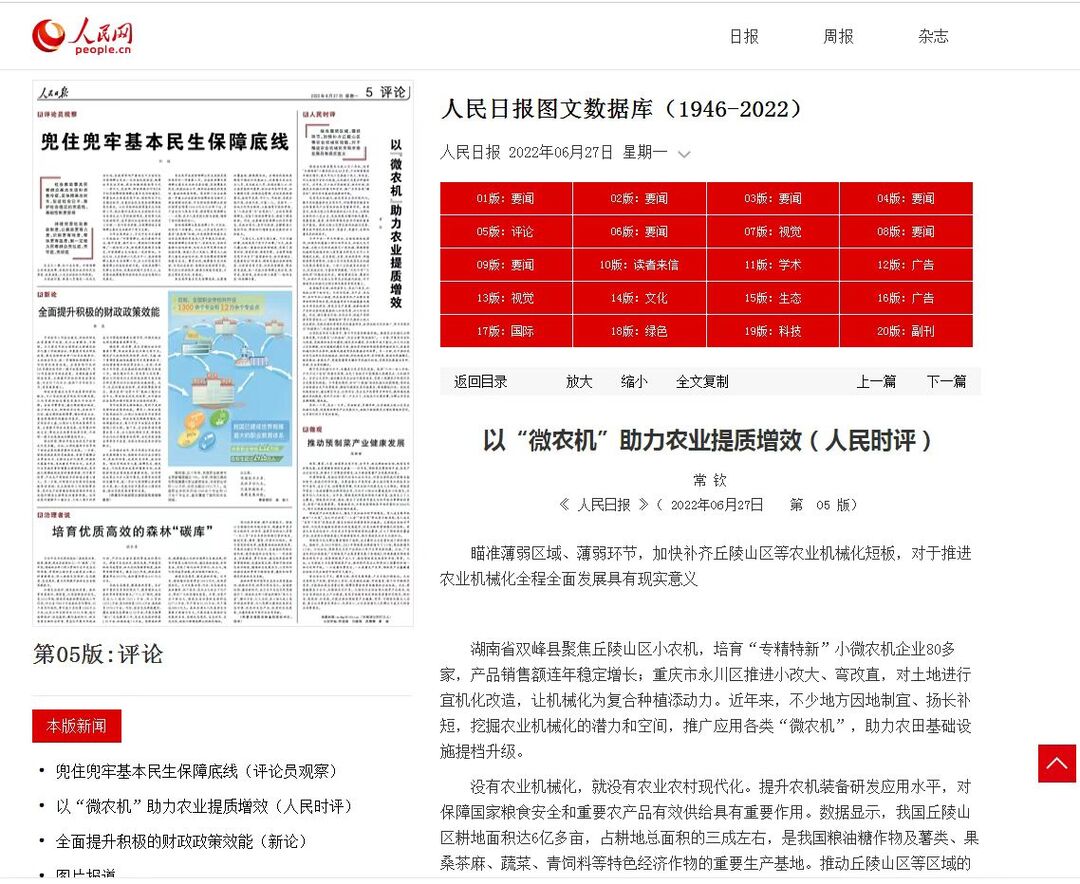
Task: Open article 兜住兜牢基本民生保障底线（评论员观察）
Action: 196,771
